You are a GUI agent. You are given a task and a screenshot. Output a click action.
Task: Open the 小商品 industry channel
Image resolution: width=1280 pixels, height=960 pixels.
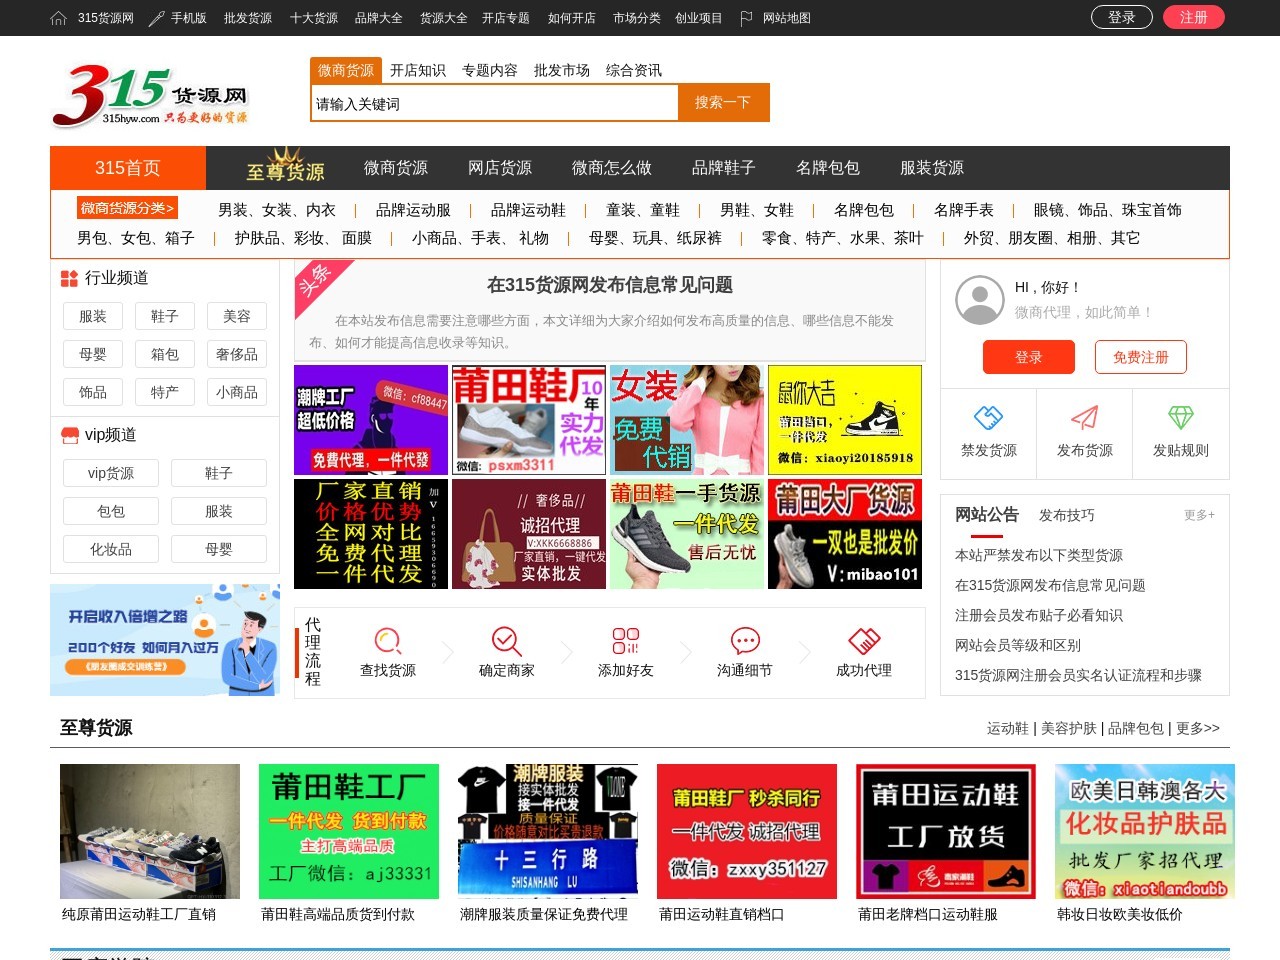237,392
